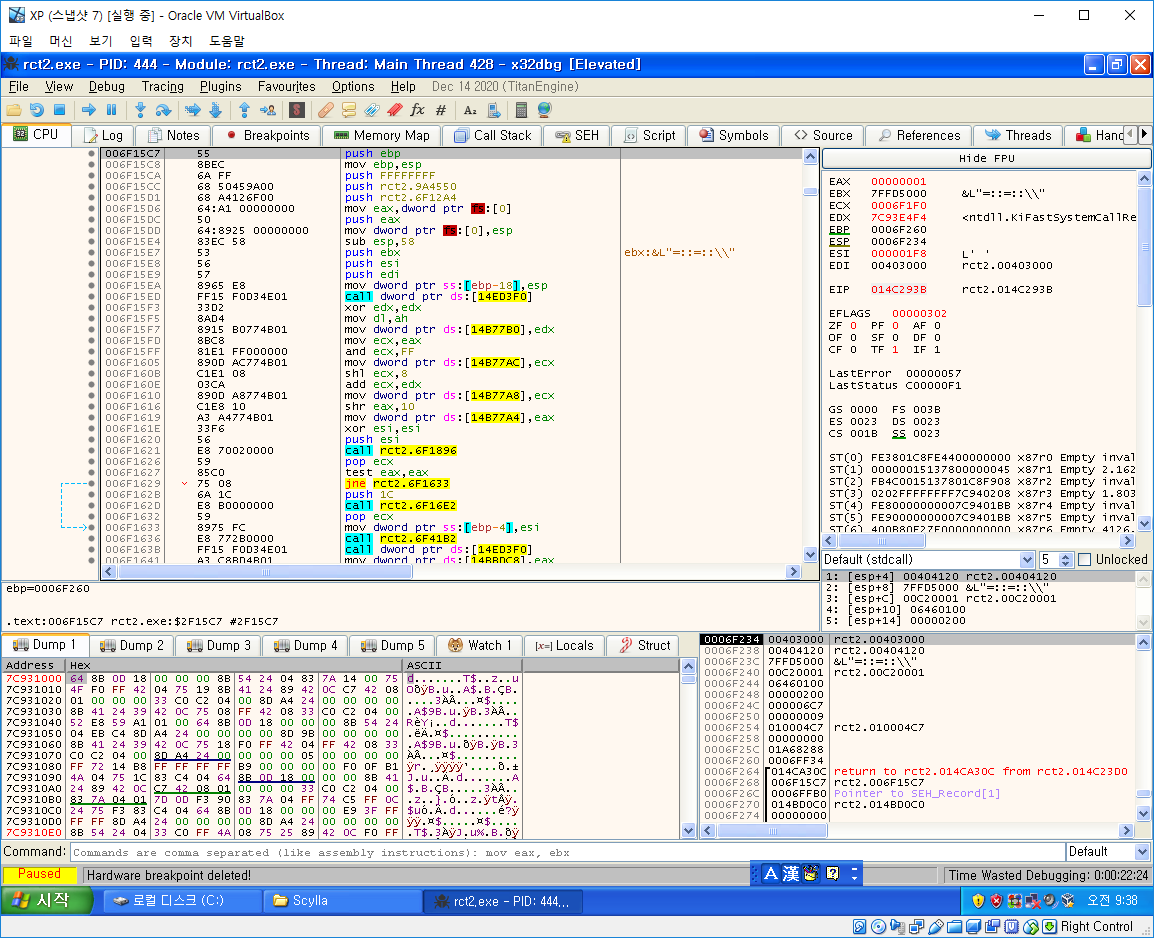Image resolution: width=1154 pixels, height=938 pixels.
Task: Toggle breakpoint at address 006F15ED
Action: click(x=91, y=296)
